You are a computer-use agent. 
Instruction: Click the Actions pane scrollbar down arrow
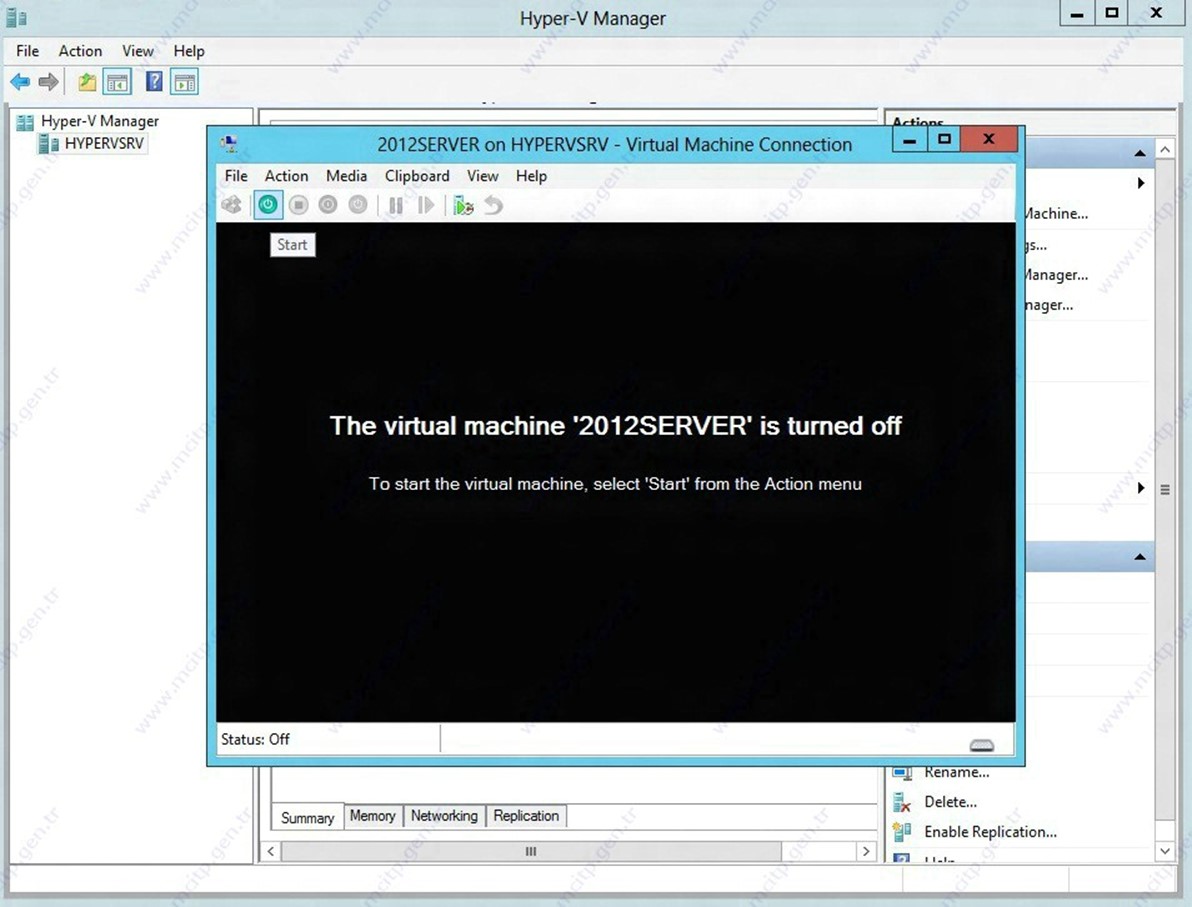coord(1165,852)
